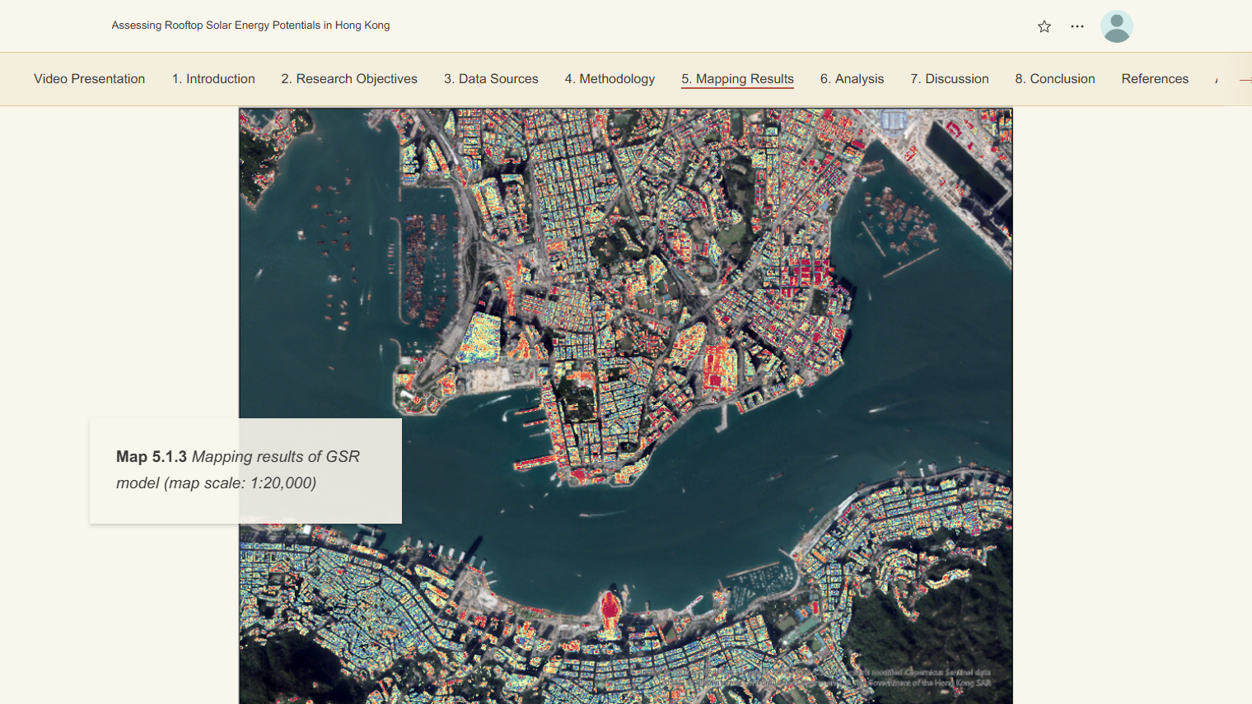This screenshot has width=1252, height=704.
Task: Click the Map 5.1.3 caption card
Action: (245, 470)
